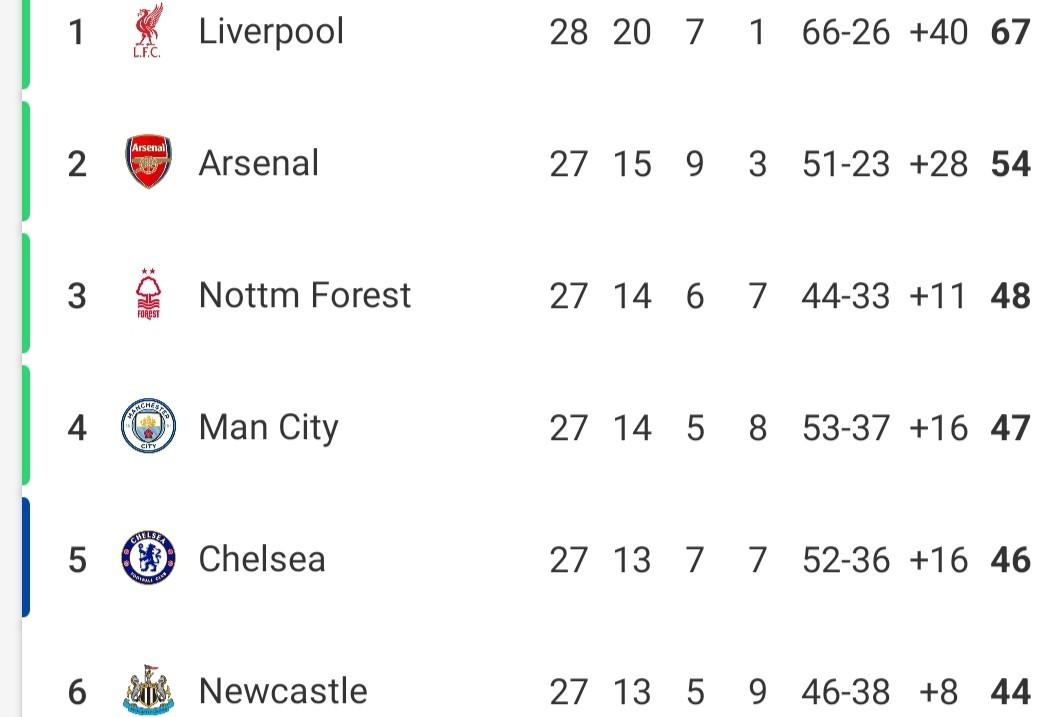Click the rank number 5 for Chelsea
This screenshot has width=1052, height=717.
pyautogui.click(x=77, y=559)
